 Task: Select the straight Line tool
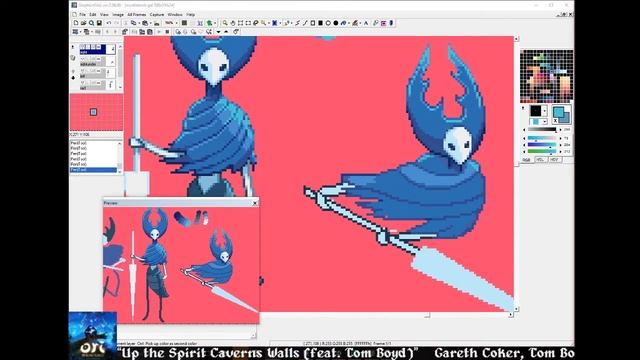tap(305, 23)
